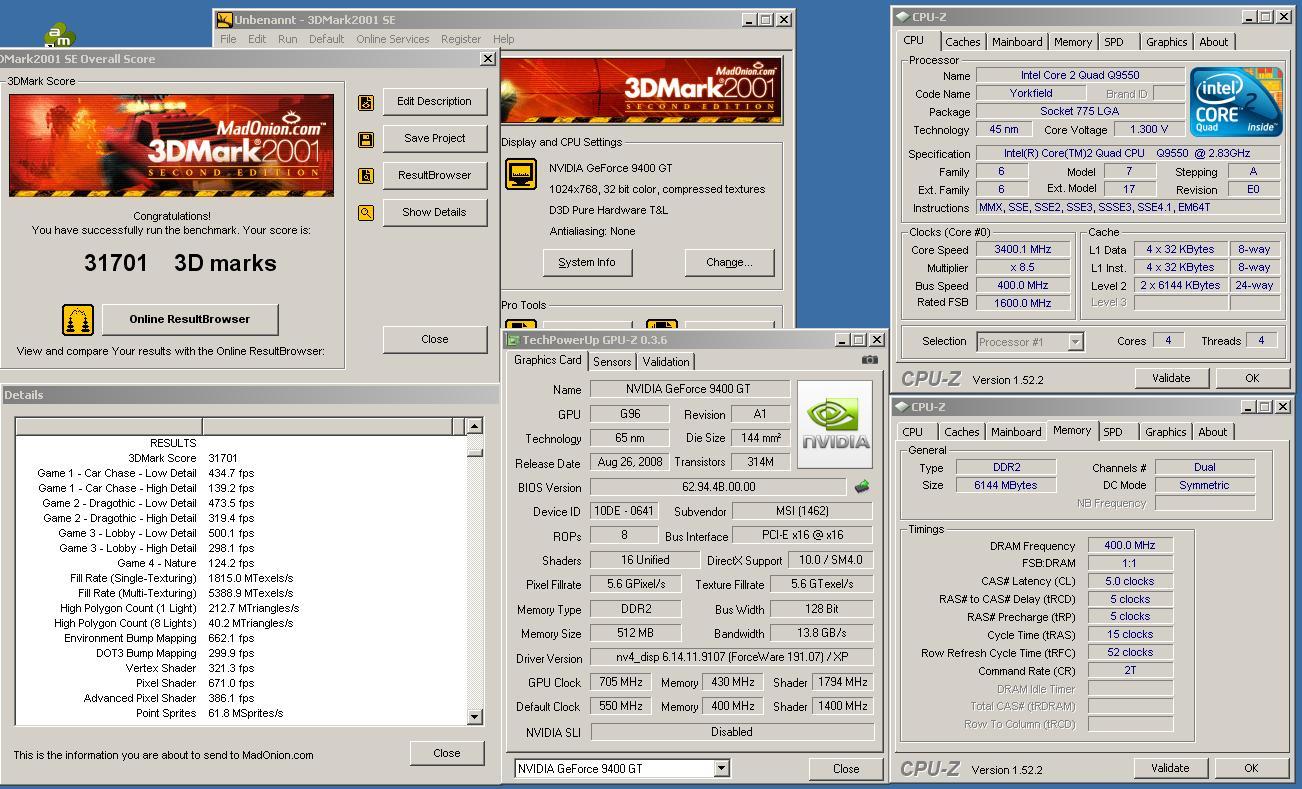Open SPD tab in bottom CPU-Z window
This screenshot has height=789, width=1302.
[1113, 432]
